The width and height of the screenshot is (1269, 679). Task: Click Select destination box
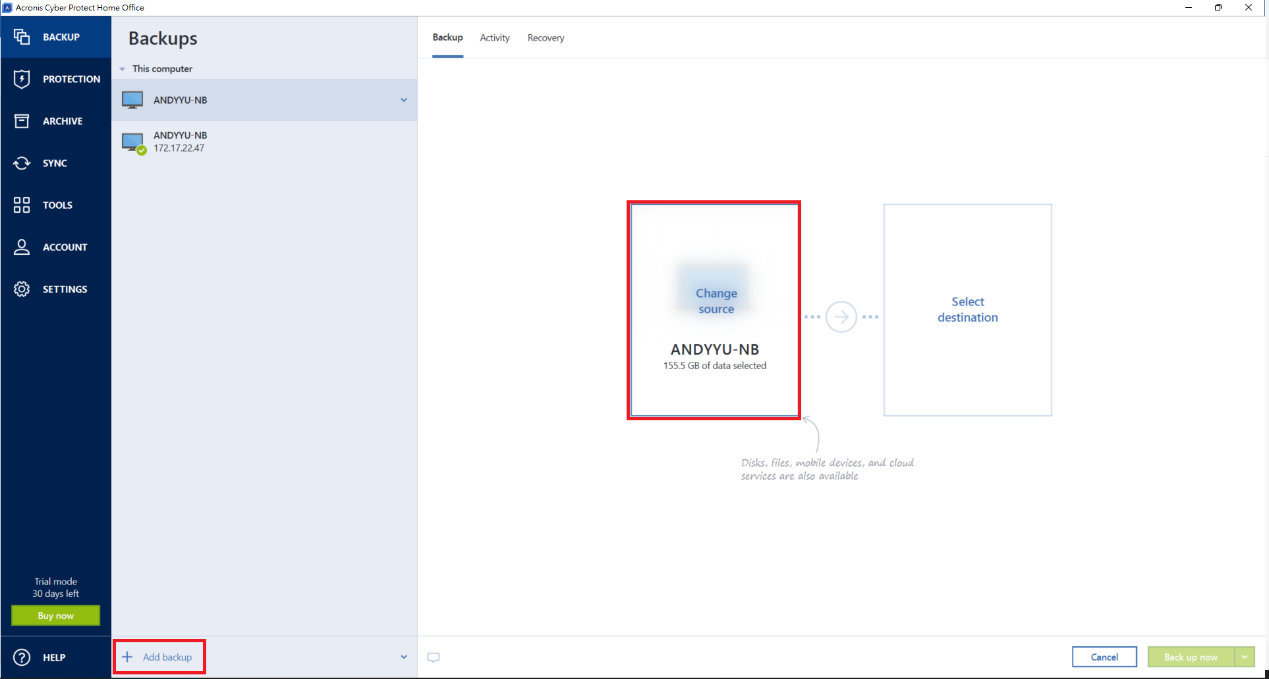tap(968, 310)
